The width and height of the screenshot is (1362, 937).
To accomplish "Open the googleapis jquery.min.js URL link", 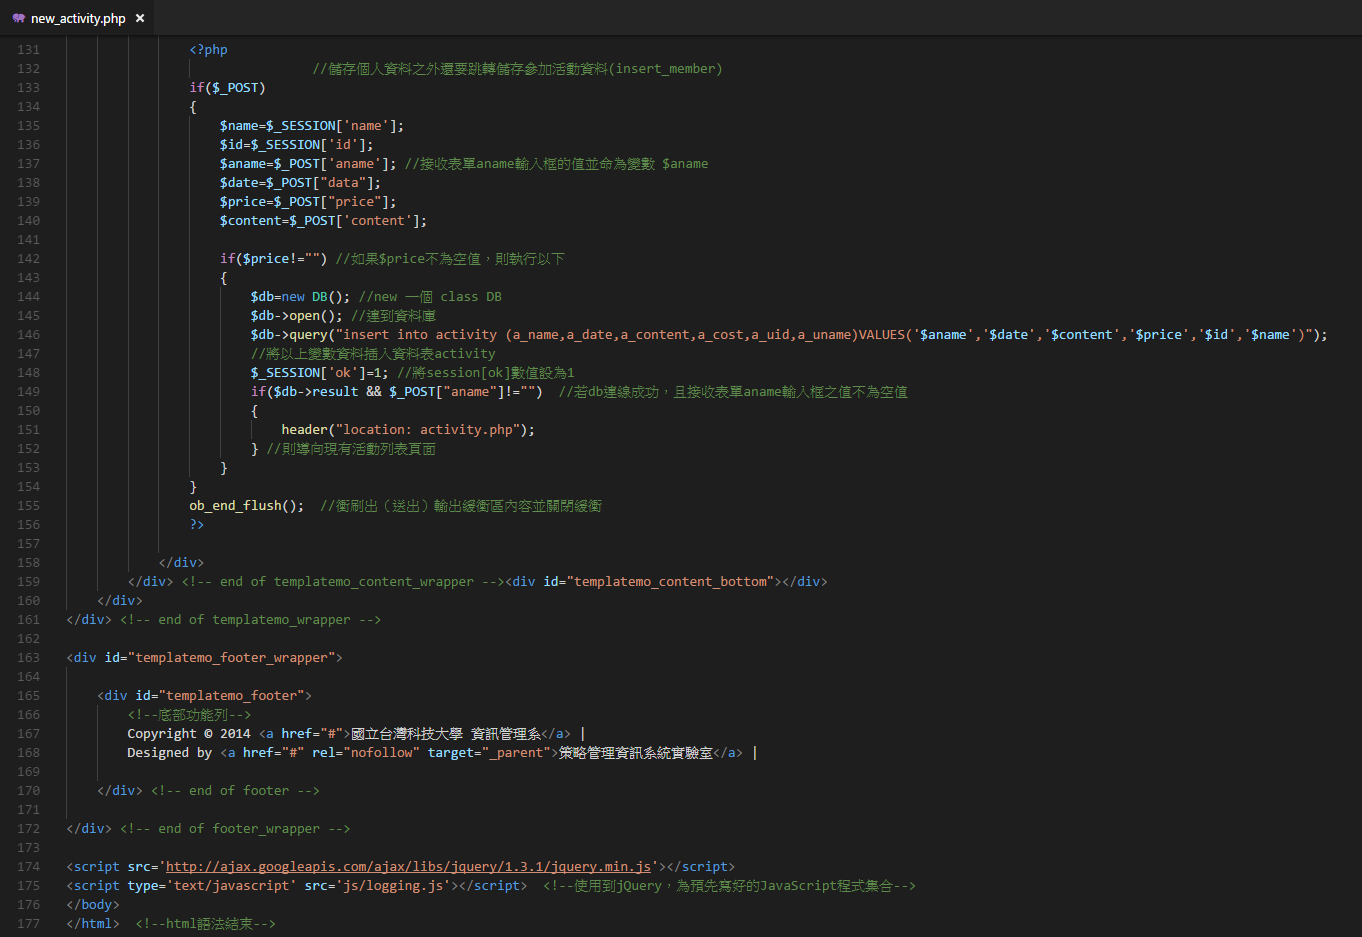I will (409, 866).
